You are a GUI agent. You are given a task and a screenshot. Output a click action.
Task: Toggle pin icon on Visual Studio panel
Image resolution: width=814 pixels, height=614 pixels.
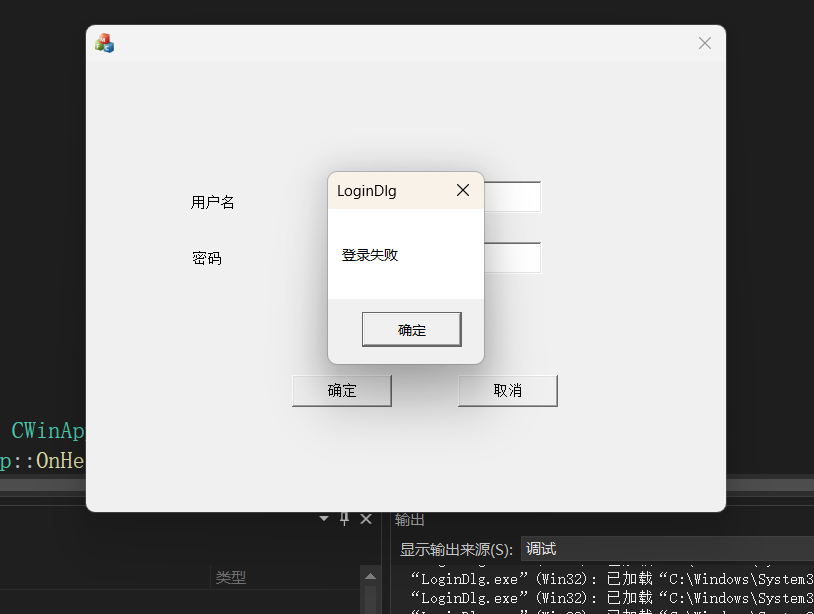344,519
